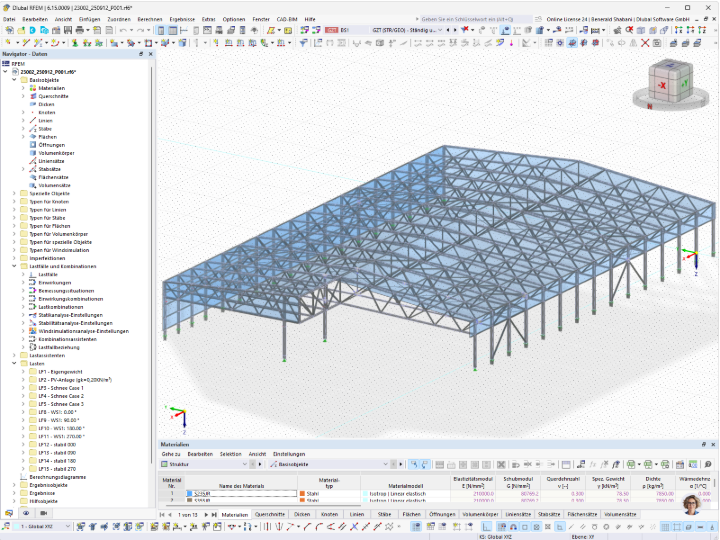This screenshot has width=720, height=540.
Task: Click the next load case arrow
Action: click(455, 30)
